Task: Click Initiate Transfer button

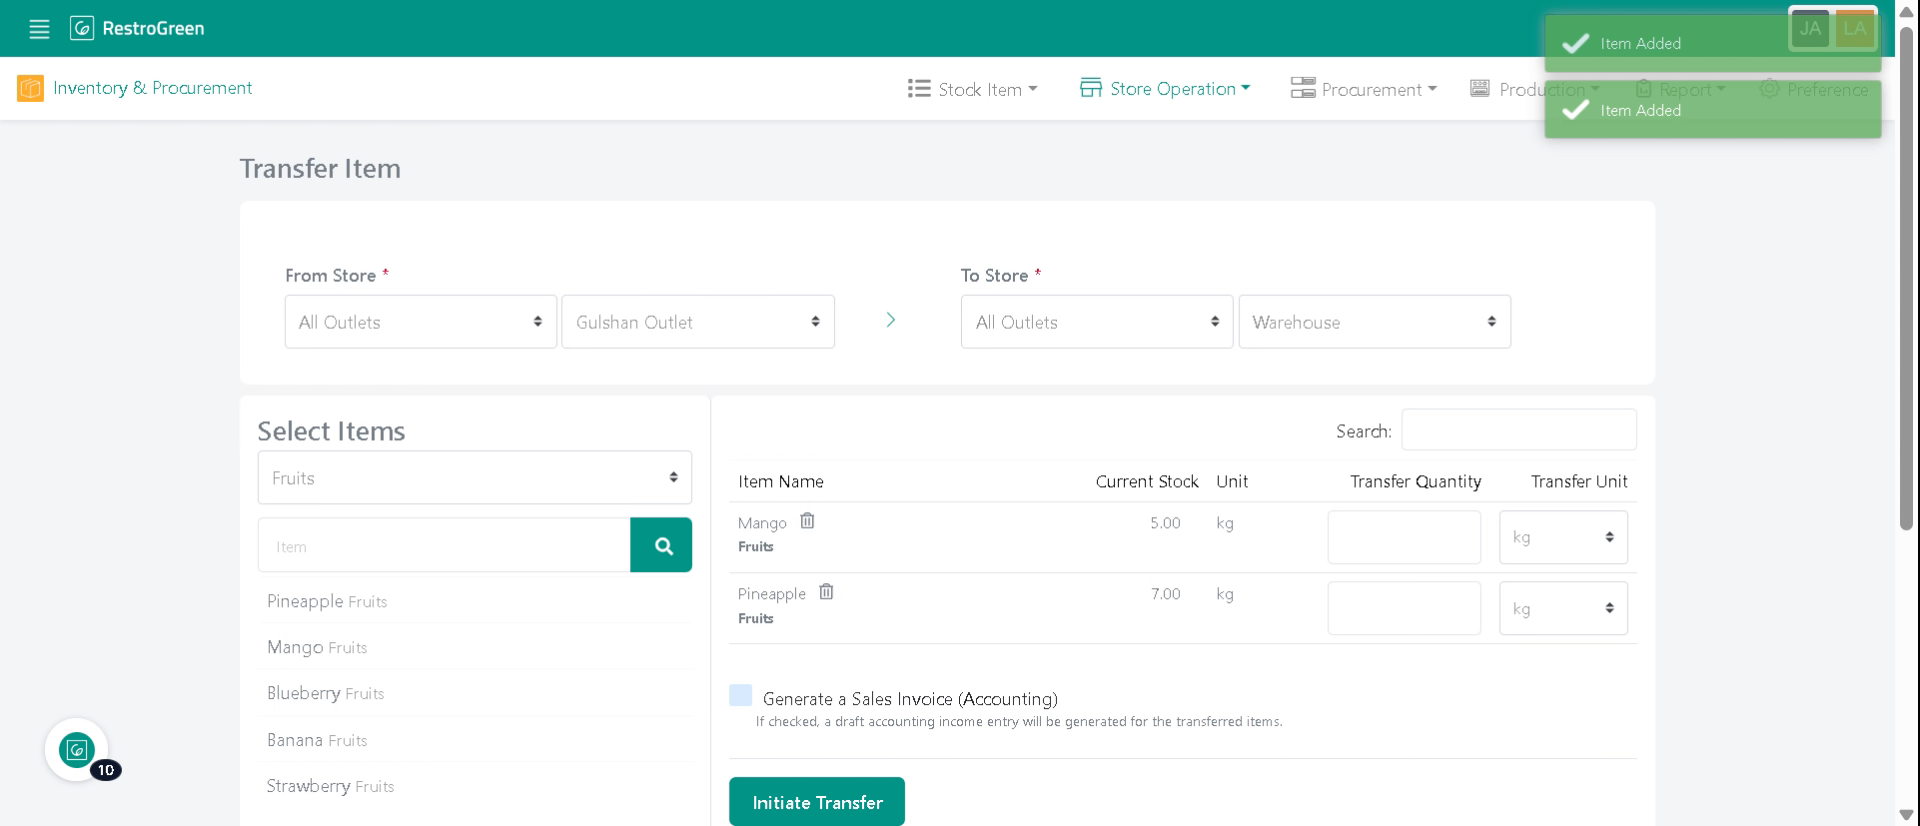Action: [x=817, y=802]
